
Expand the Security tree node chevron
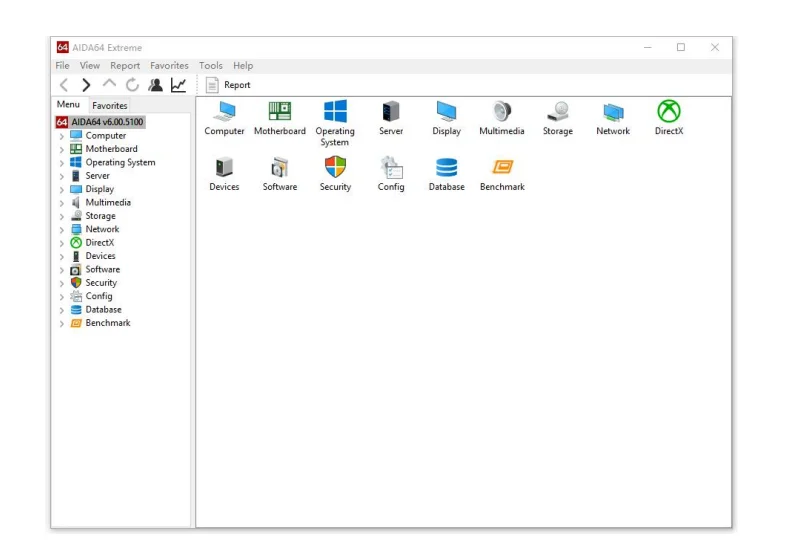pos(62,283)
